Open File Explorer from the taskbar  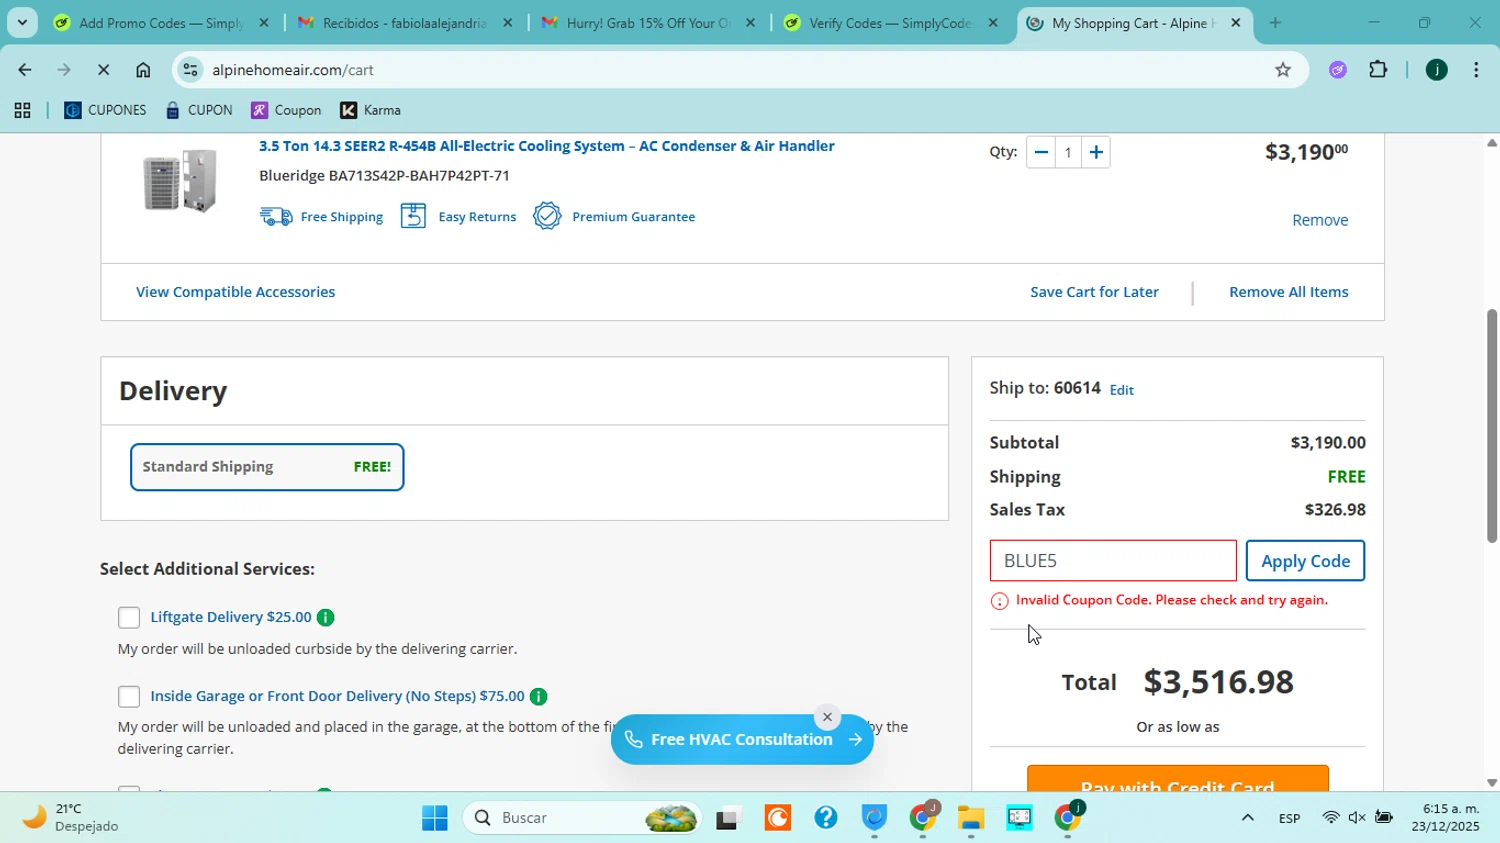click(x=971, y=819)
